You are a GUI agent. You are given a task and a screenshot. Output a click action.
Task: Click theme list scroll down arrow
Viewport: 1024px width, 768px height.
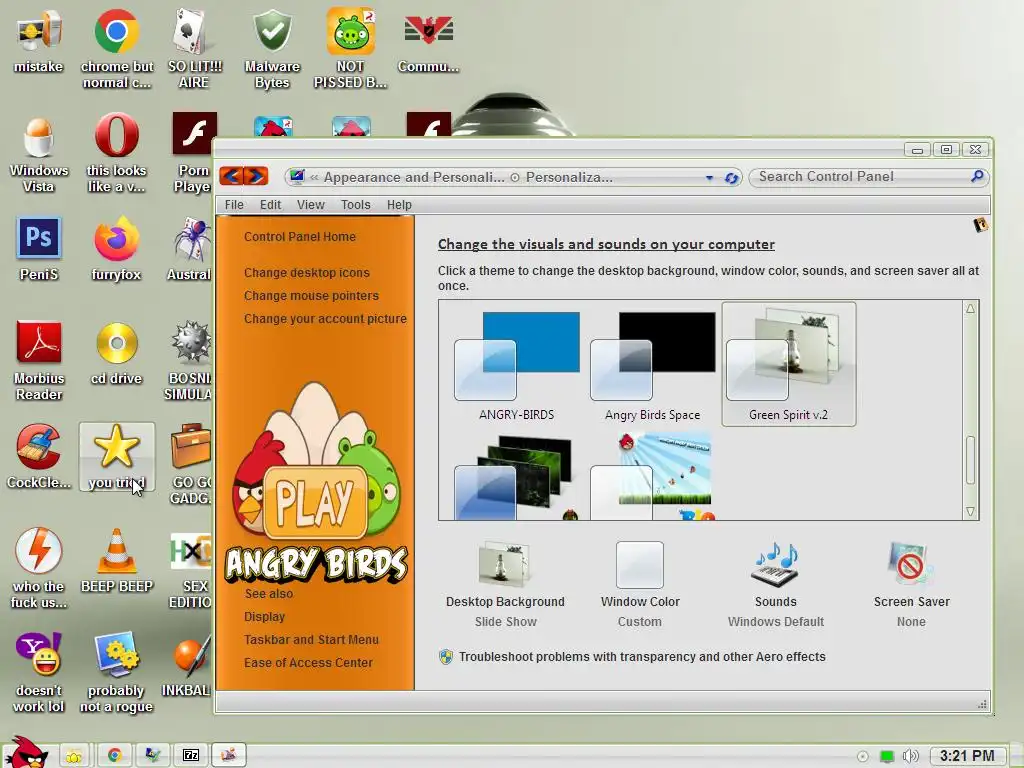[970, 511]
